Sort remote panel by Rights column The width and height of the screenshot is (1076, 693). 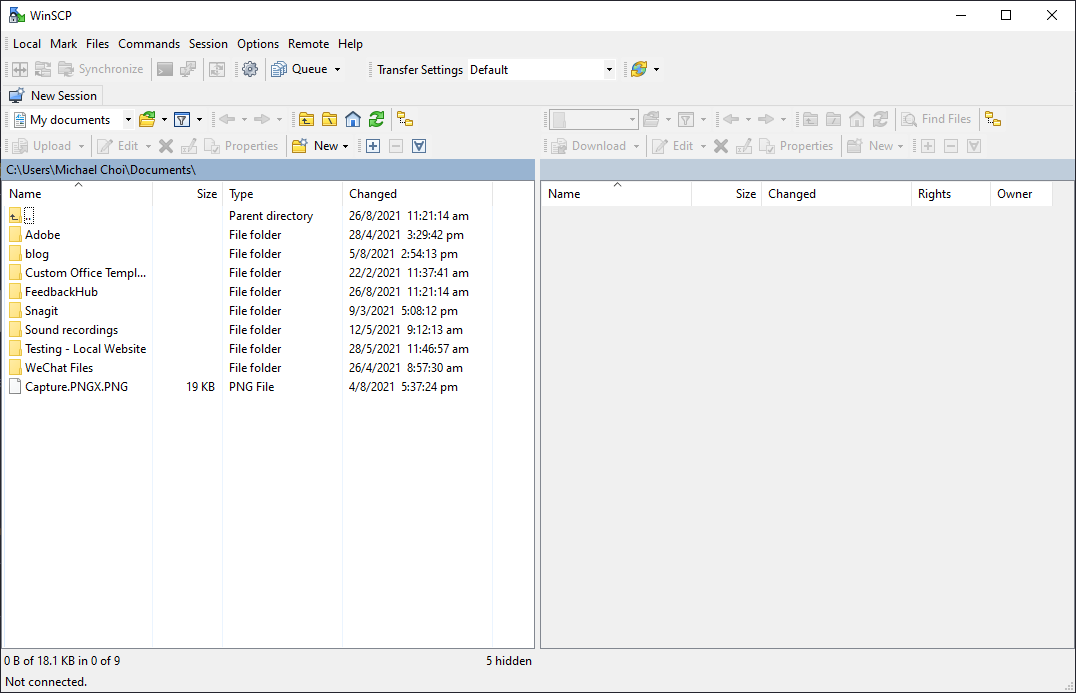(x=951, y=193)
